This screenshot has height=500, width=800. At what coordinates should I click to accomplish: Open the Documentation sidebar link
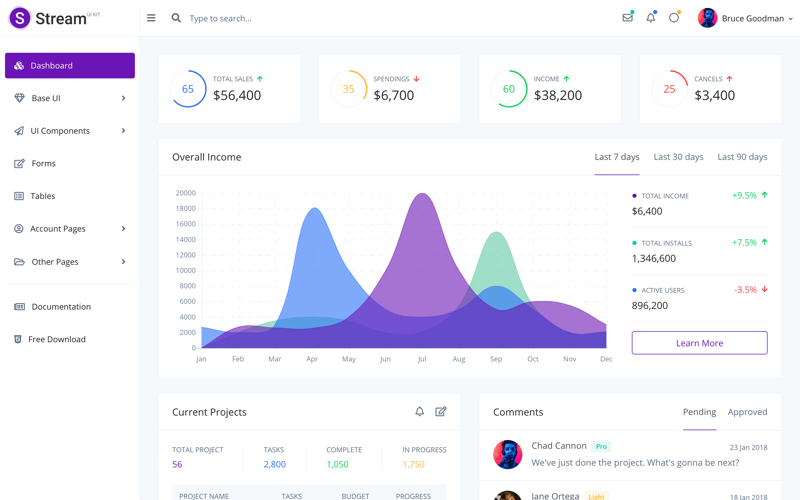pos(60,307)
